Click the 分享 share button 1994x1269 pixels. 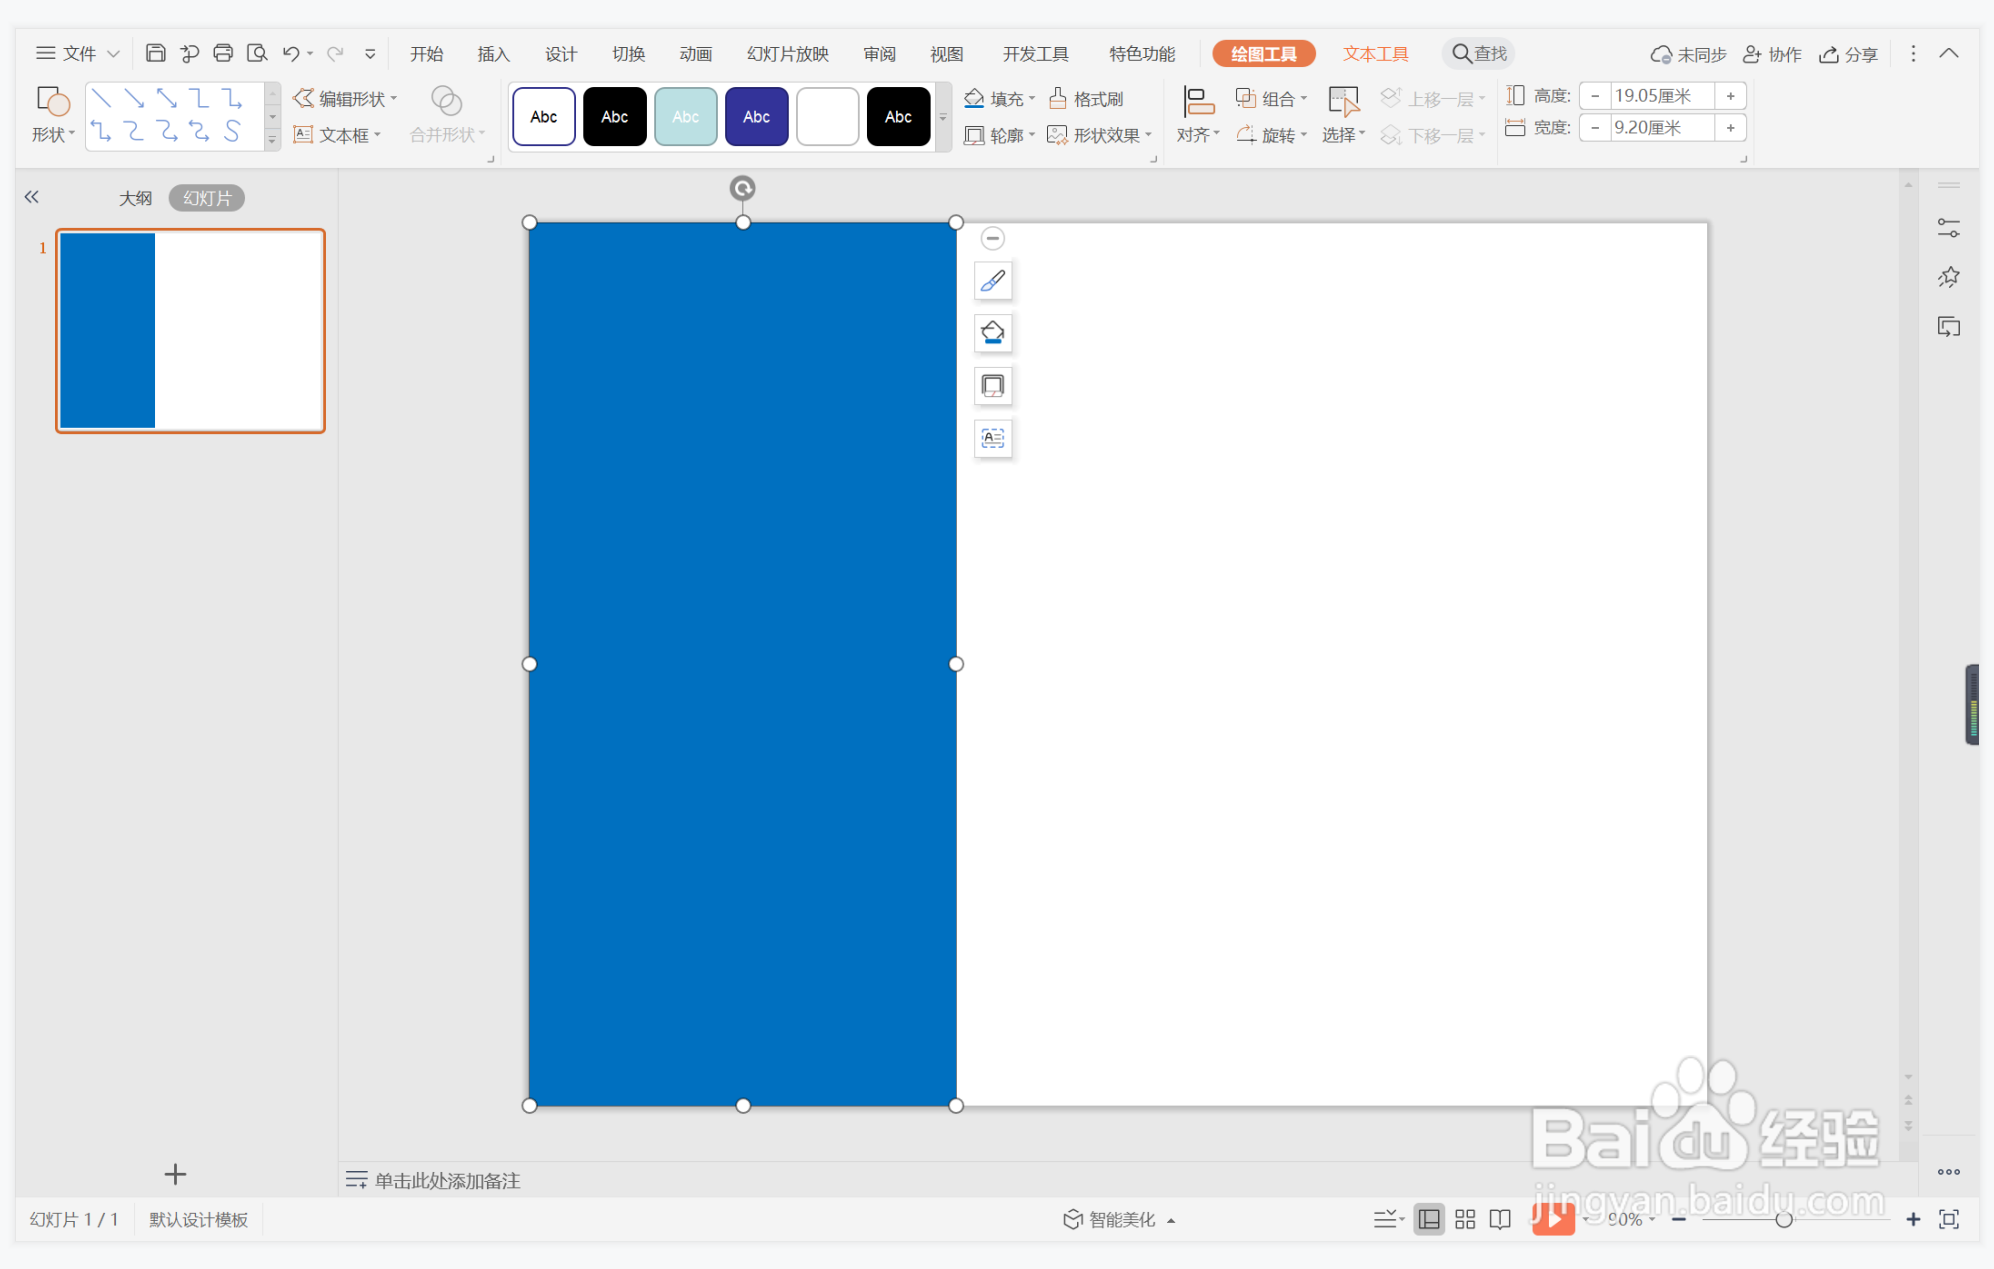[x=1849, y=54]
